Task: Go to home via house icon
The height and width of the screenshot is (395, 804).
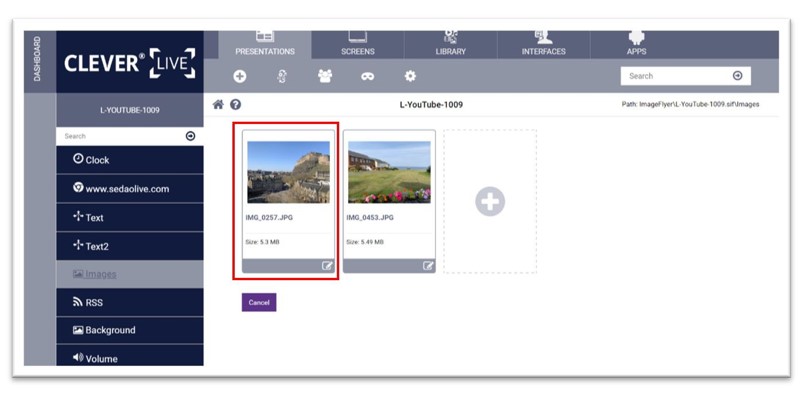Action: coord(218,105)
